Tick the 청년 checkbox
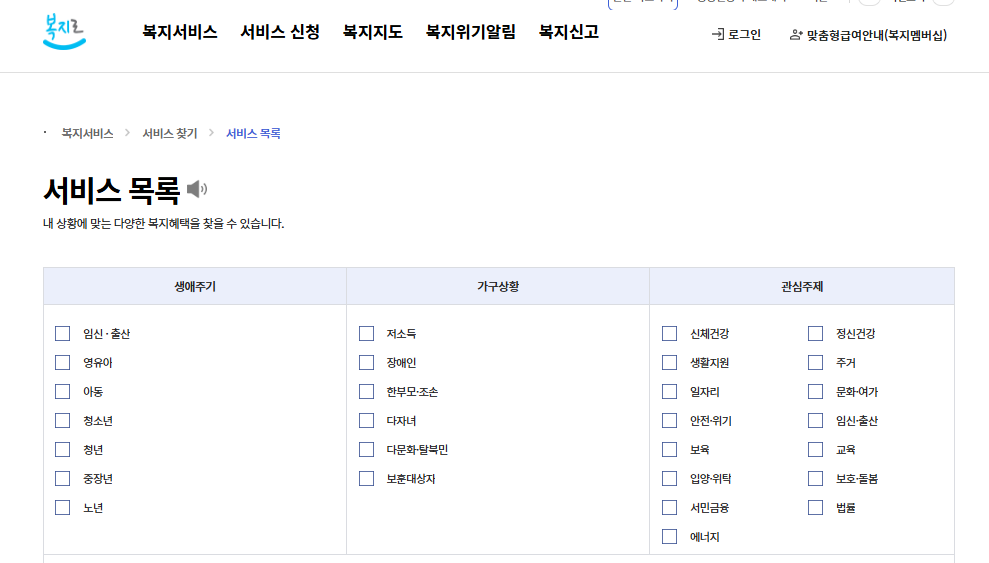Image resolution: width=989 pixels, height=563 pixels. coord(63,450)
